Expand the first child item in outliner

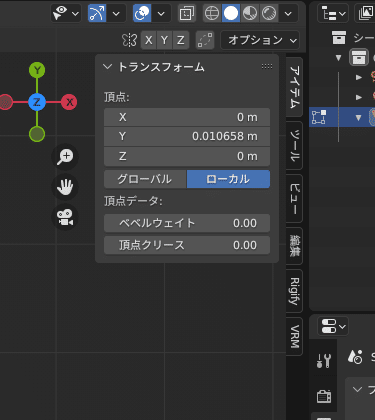tap(359, 77)
